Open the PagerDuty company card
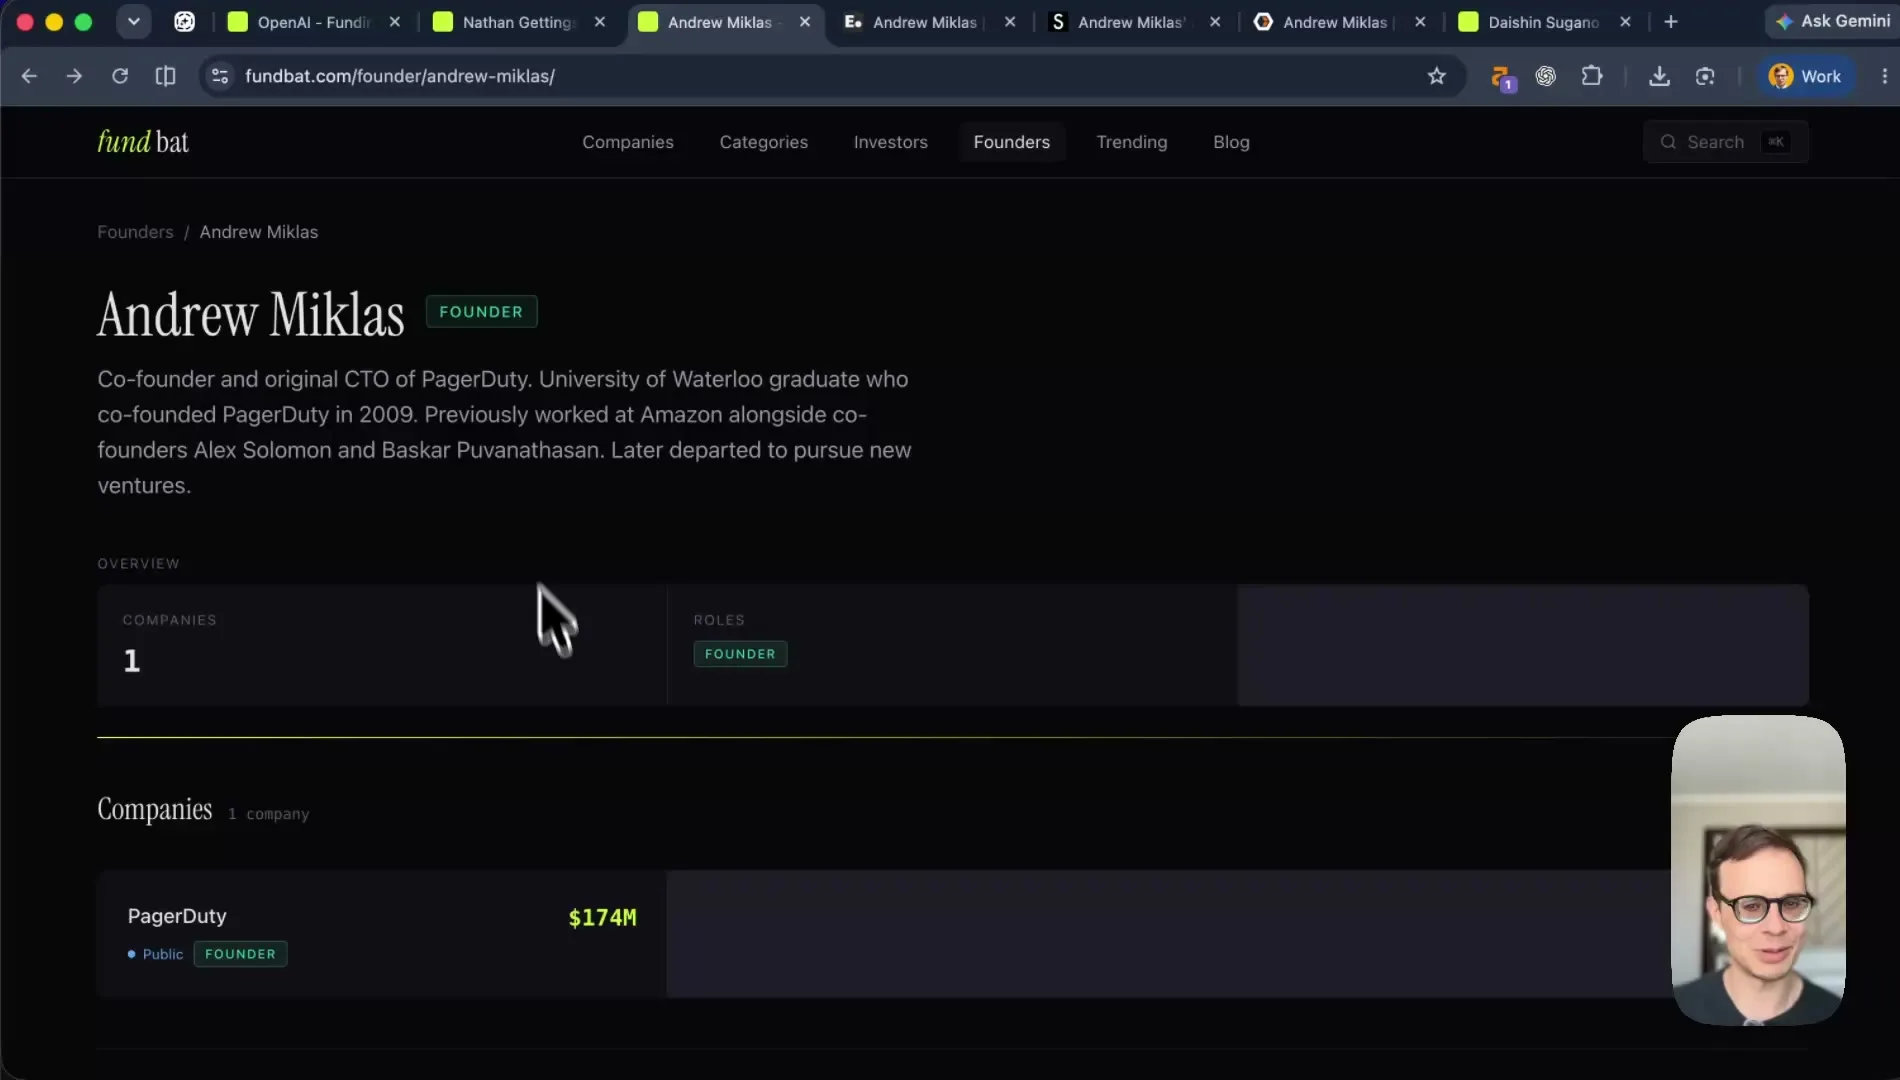The height and width of the screenshot is (1080, 1900). 382,933
